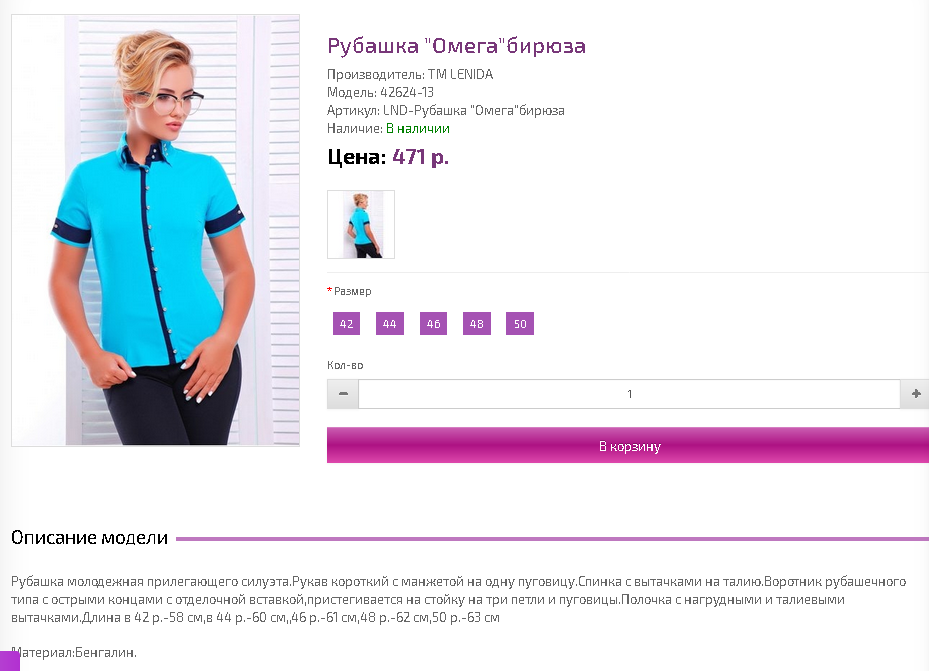
Task: Focus the quantity input field
Action: point(629,394)
